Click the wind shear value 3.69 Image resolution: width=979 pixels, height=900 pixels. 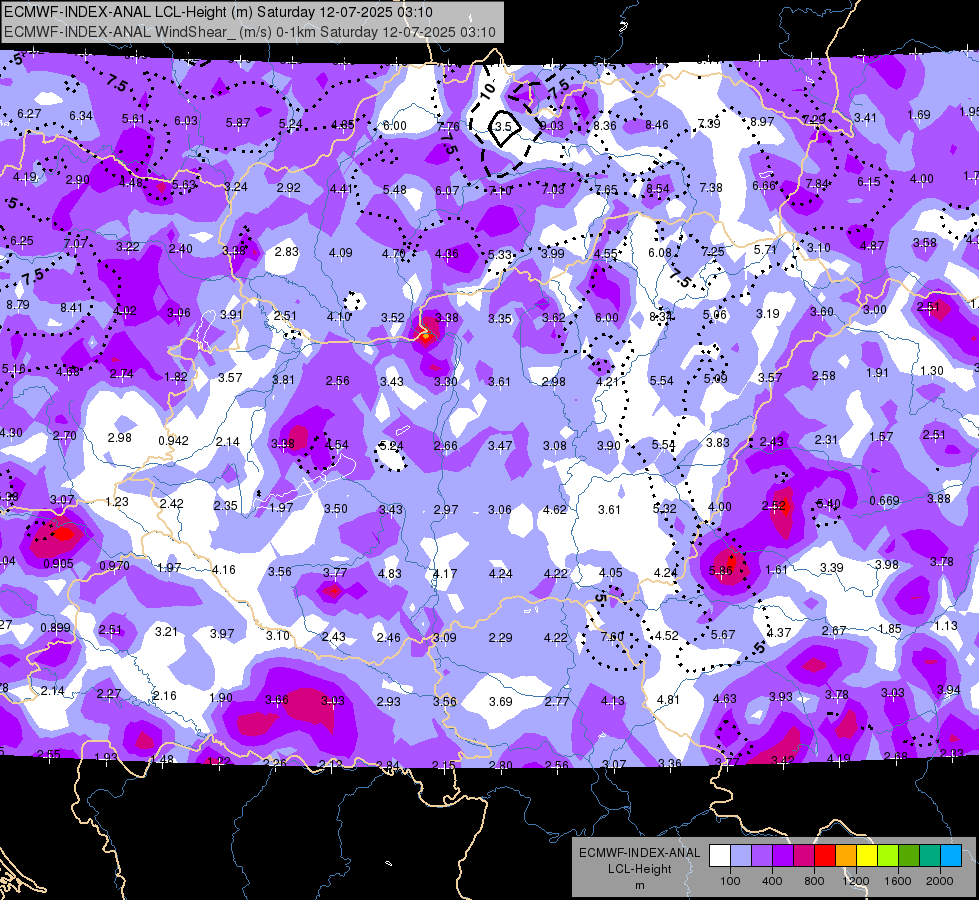[x=501, y=701]
